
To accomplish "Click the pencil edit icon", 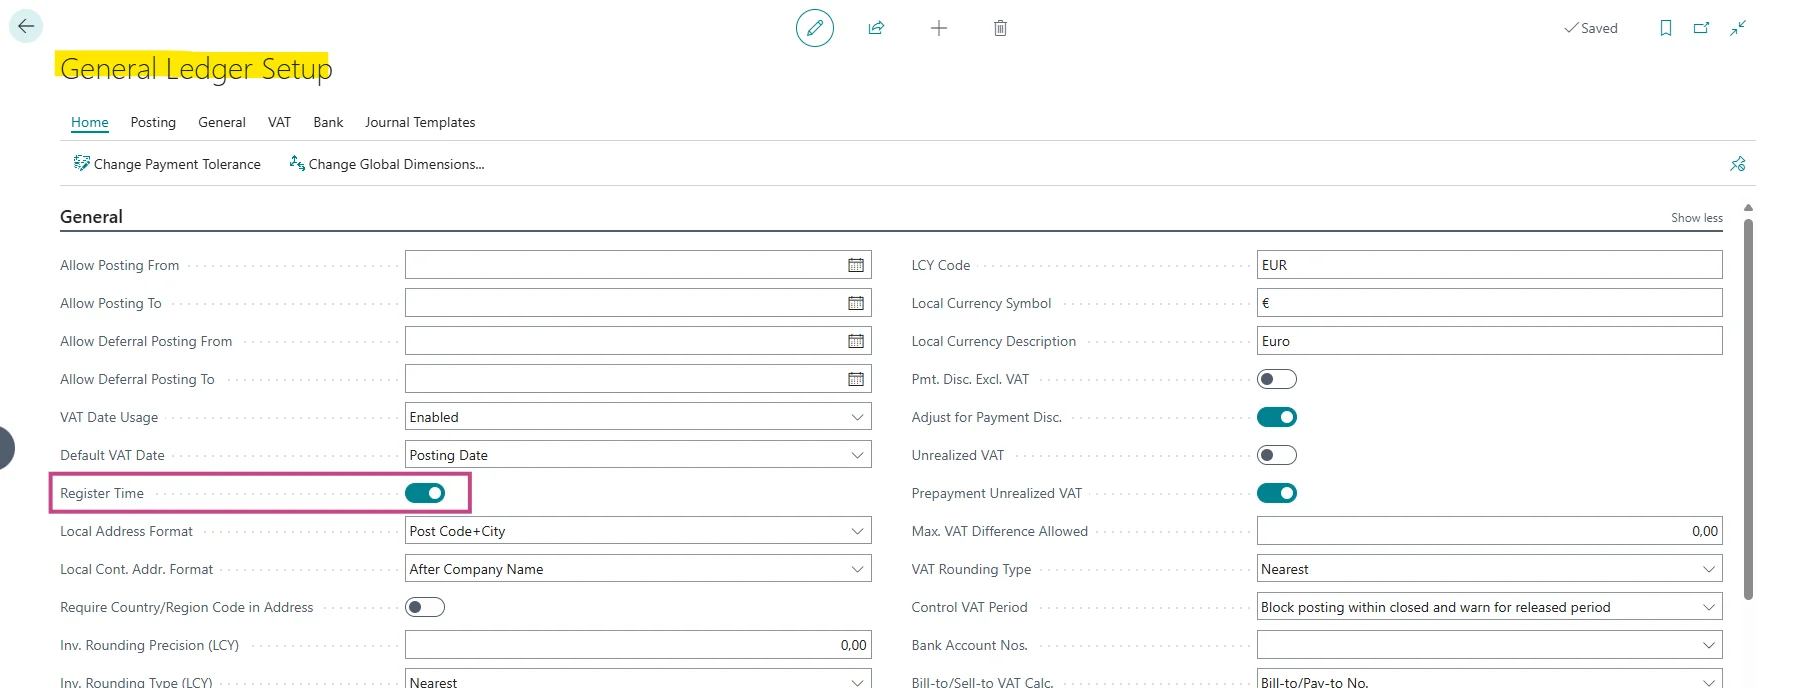I will pyautogui.click(x=814, y=28).
